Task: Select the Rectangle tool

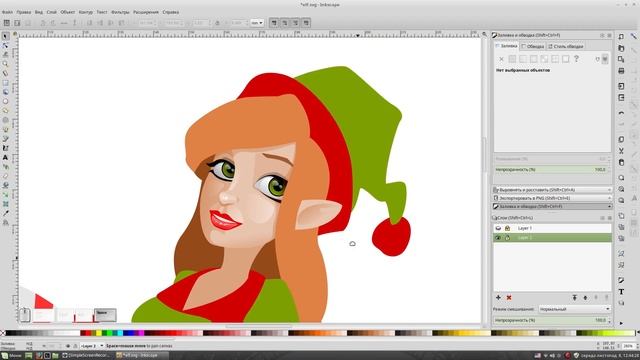Action: (x=5, y=83)
